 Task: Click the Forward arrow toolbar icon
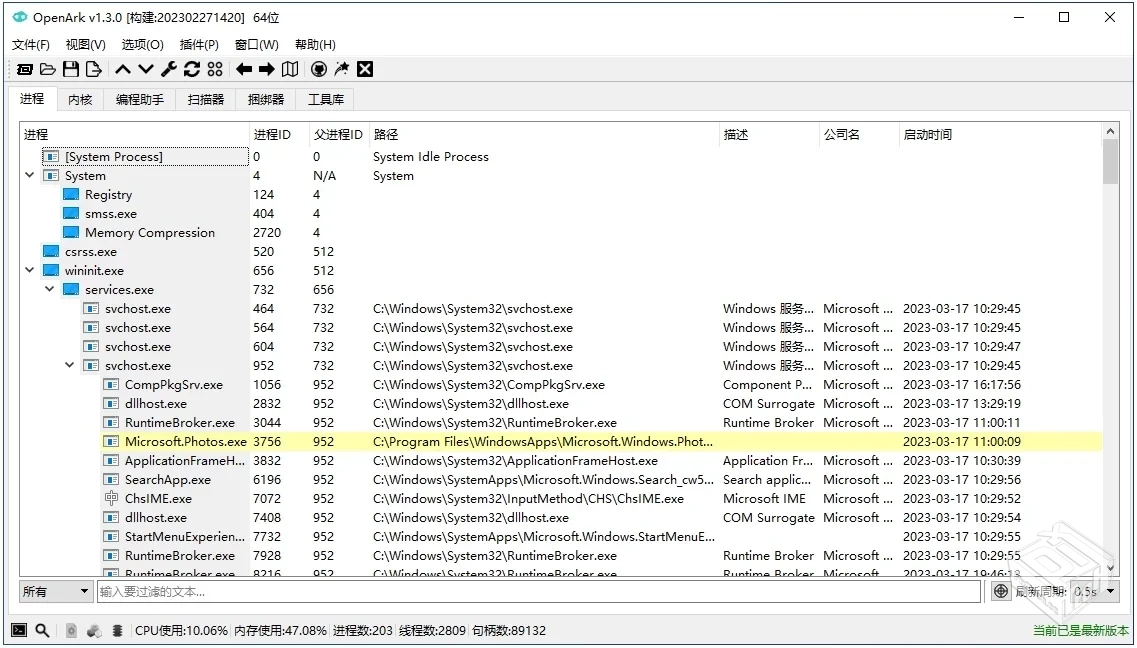268,69
